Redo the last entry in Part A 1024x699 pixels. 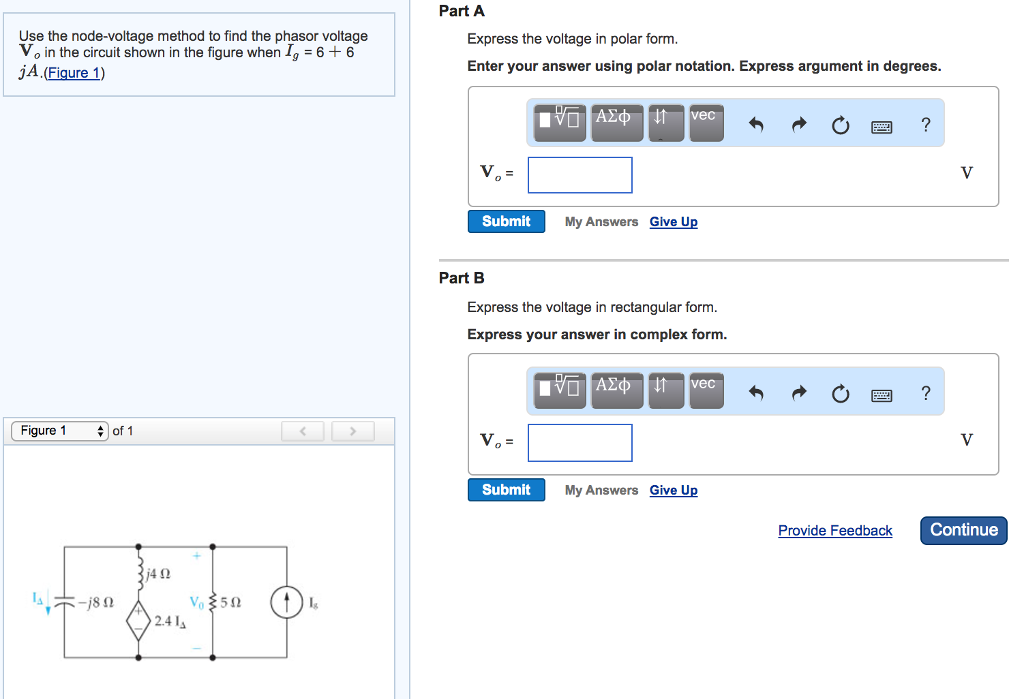[x=799, y=123]
